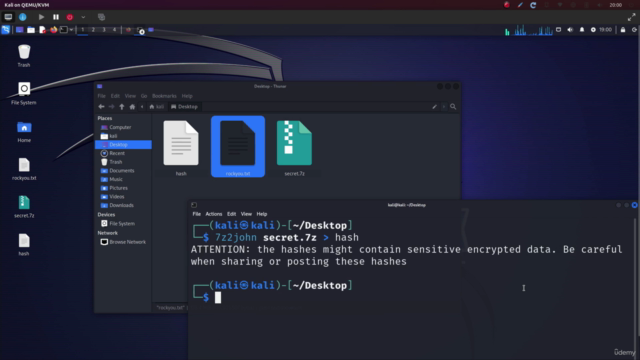The width and height of the screenshot is (640, 360).
Task: Show the virtual machine console view
Action: click(x=8, y=17)
